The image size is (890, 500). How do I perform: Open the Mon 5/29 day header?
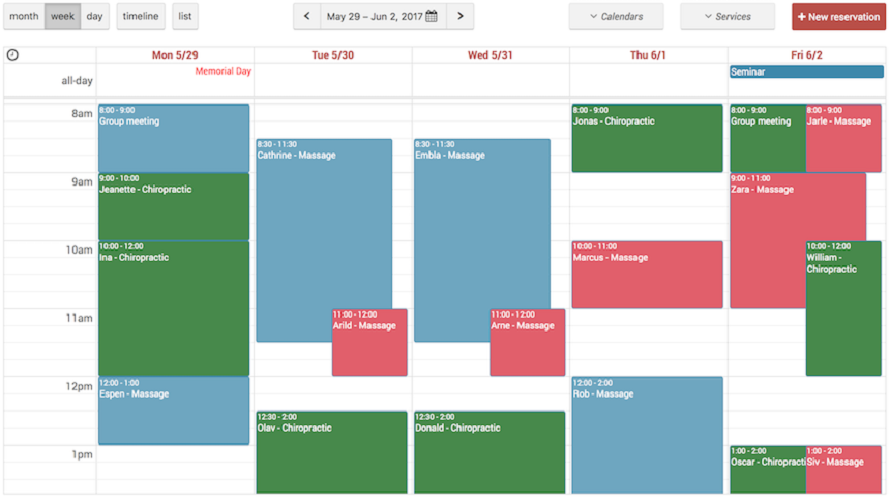pyautogui.click(x=175, y=55)
